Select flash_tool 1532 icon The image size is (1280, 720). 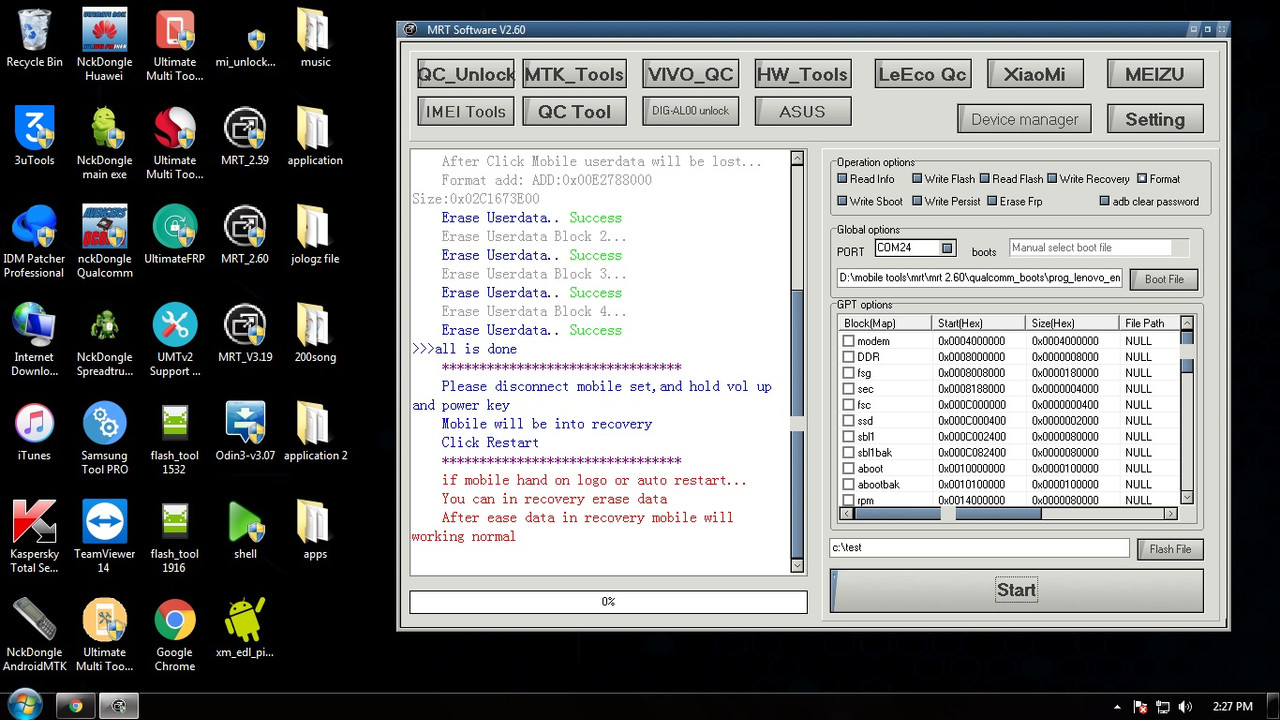(175, 439)
